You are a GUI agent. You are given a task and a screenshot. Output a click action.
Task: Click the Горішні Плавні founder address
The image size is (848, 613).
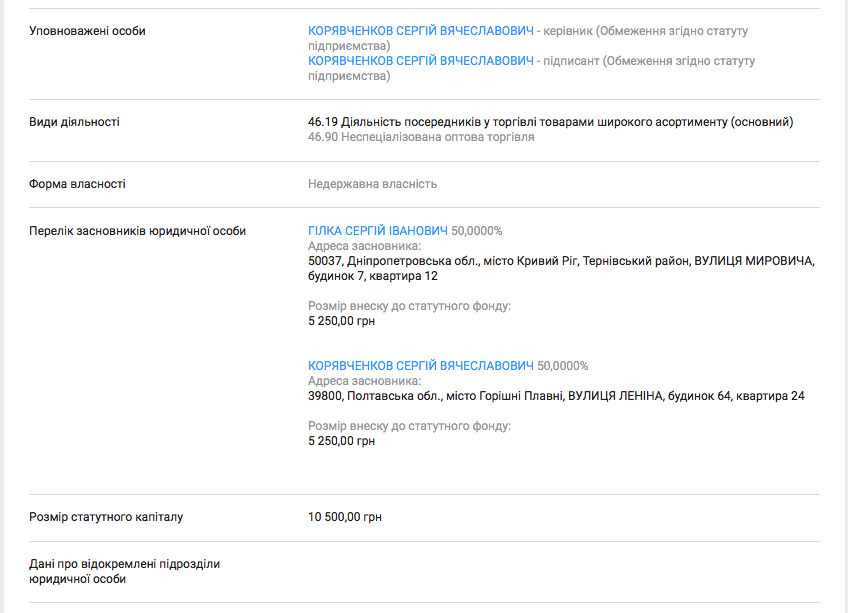pyautogui.click(x=556, y=396)
